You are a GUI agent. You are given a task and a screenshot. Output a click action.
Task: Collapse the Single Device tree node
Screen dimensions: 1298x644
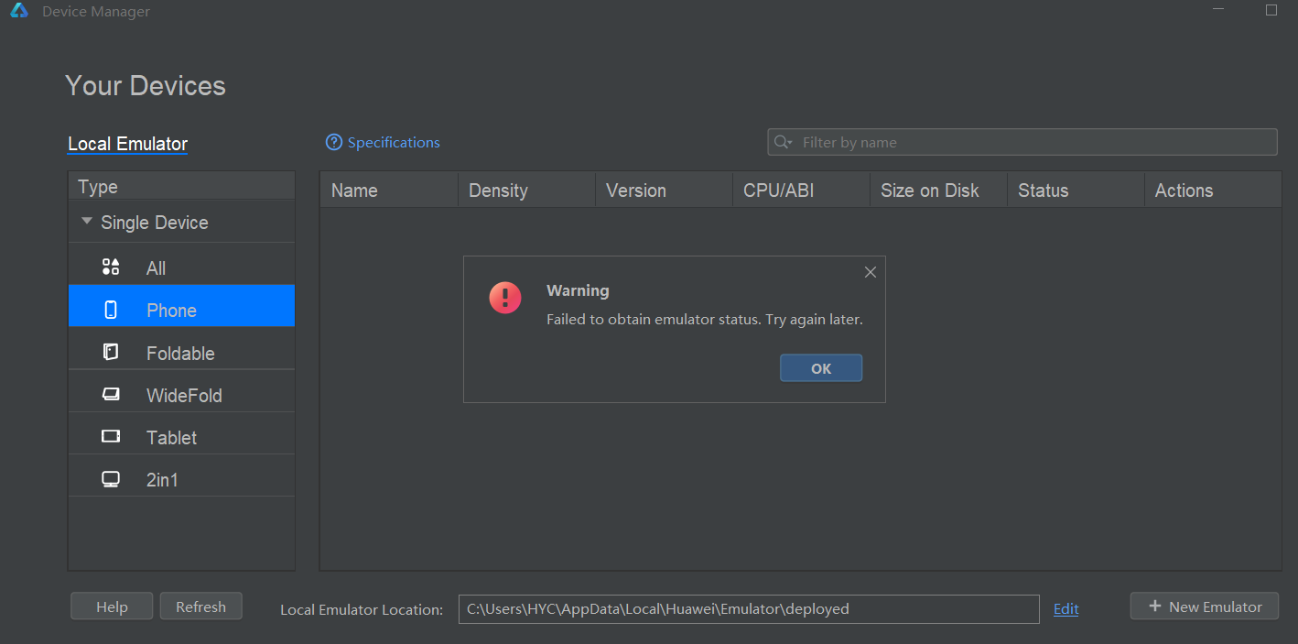click(x=87, y=222)
